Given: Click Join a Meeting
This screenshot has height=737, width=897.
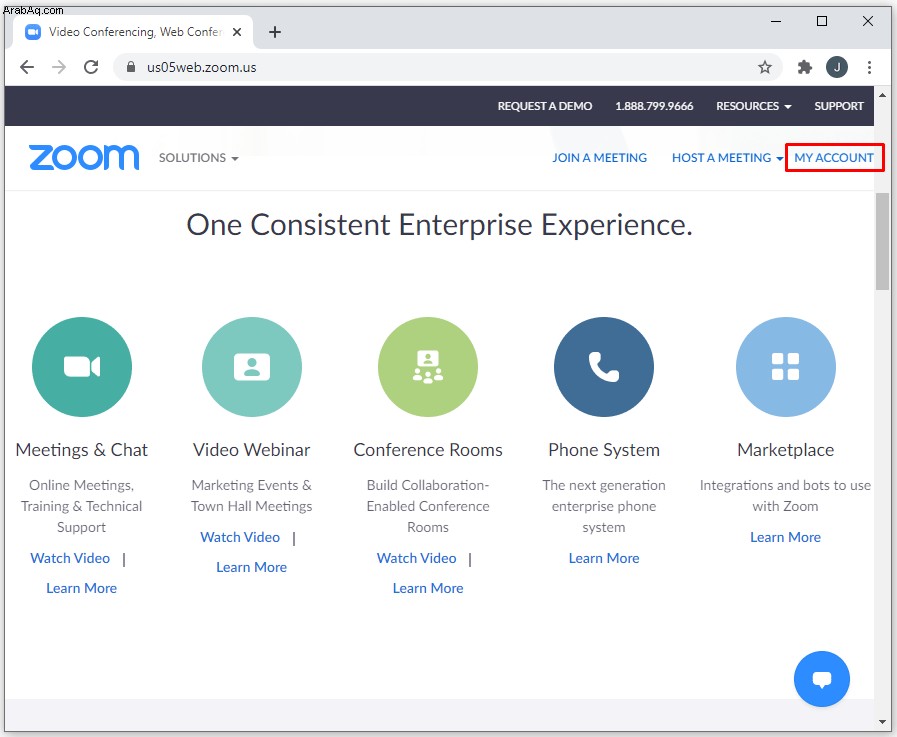Looking at the screenshot, I should coord(599,158).
